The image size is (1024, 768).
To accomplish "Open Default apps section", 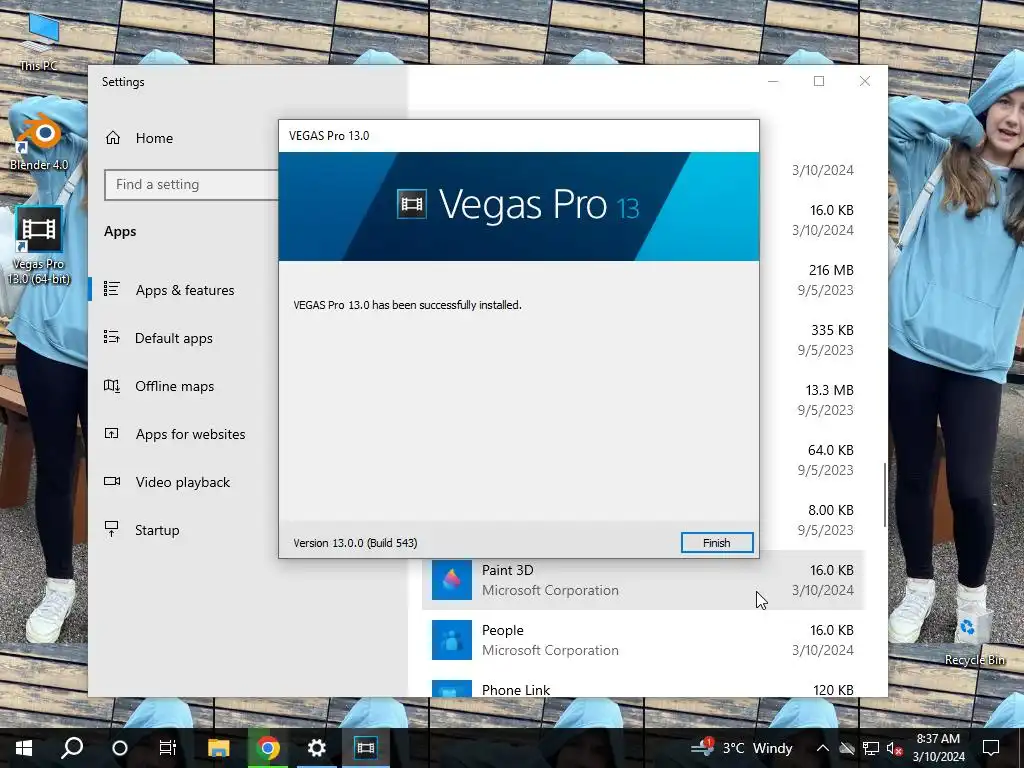I will pos(174,338).
